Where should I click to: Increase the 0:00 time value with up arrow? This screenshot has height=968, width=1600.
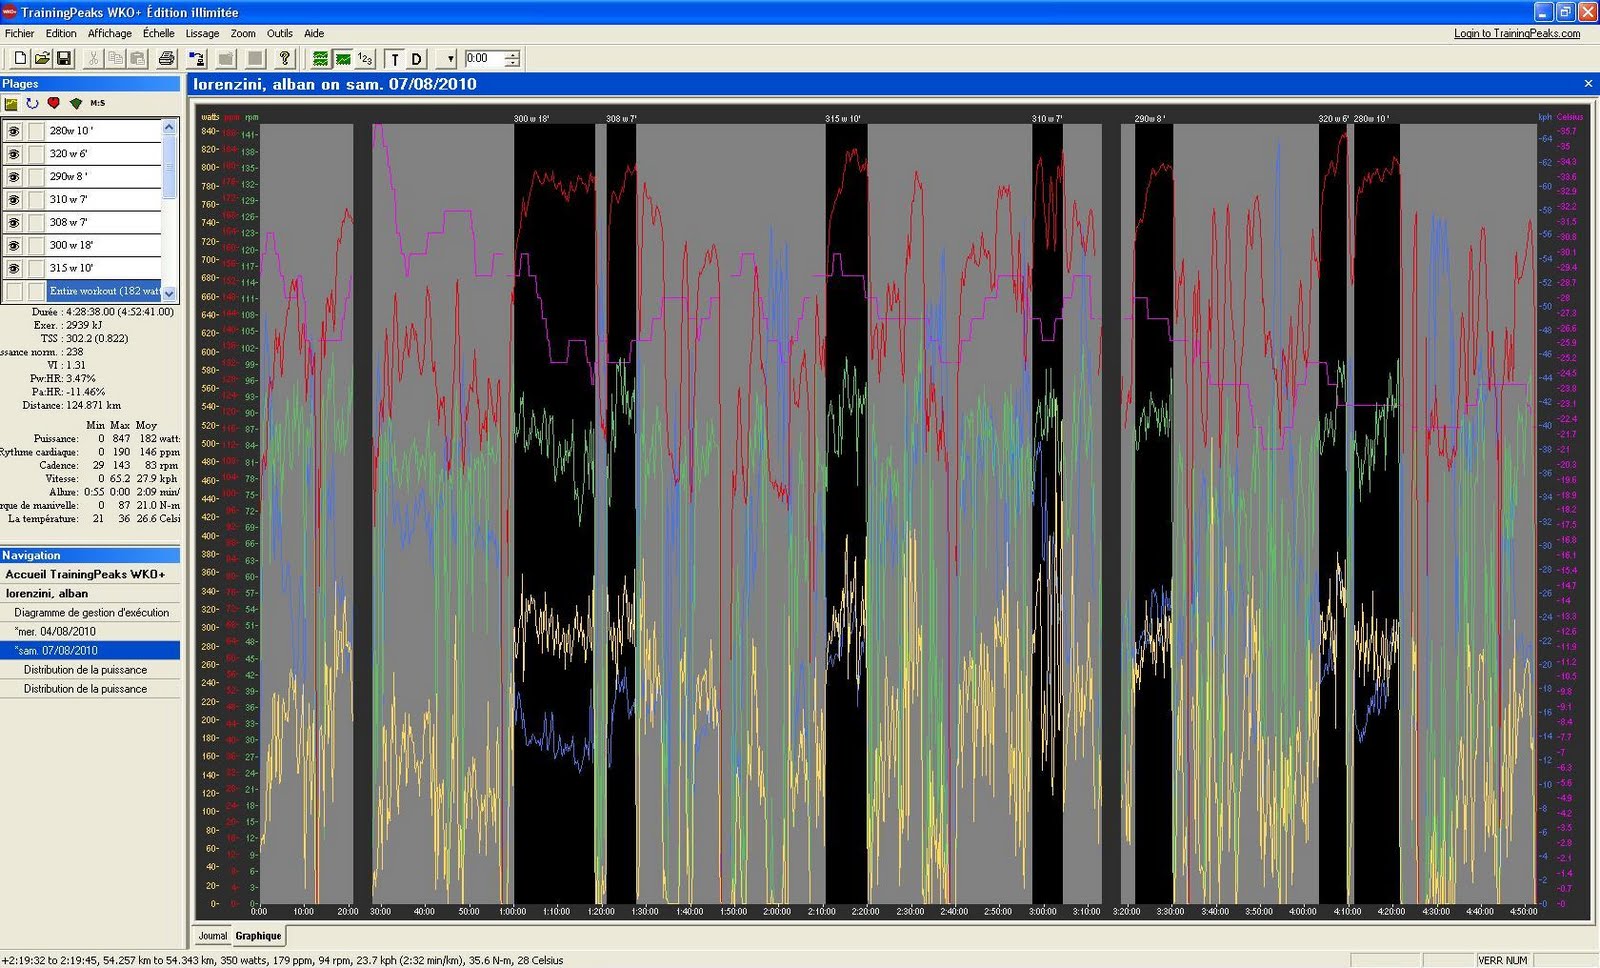[512, 54]
